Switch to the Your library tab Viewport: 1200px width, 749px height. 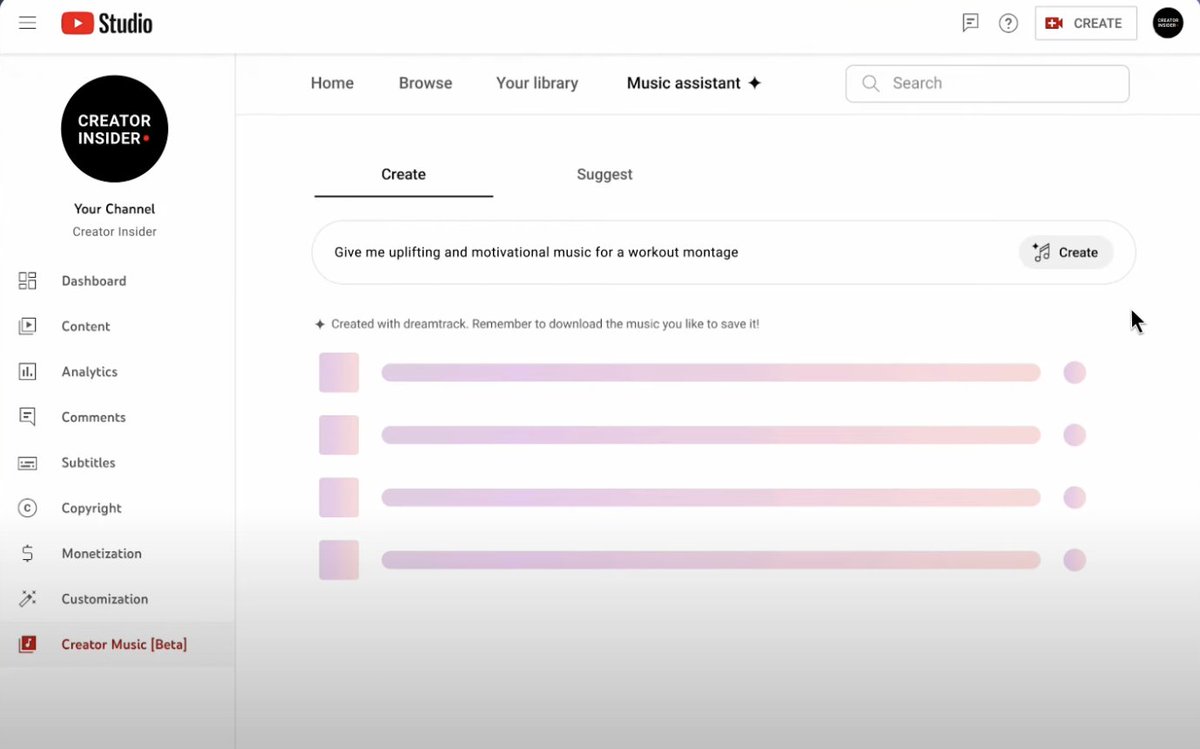click(537, 83)
